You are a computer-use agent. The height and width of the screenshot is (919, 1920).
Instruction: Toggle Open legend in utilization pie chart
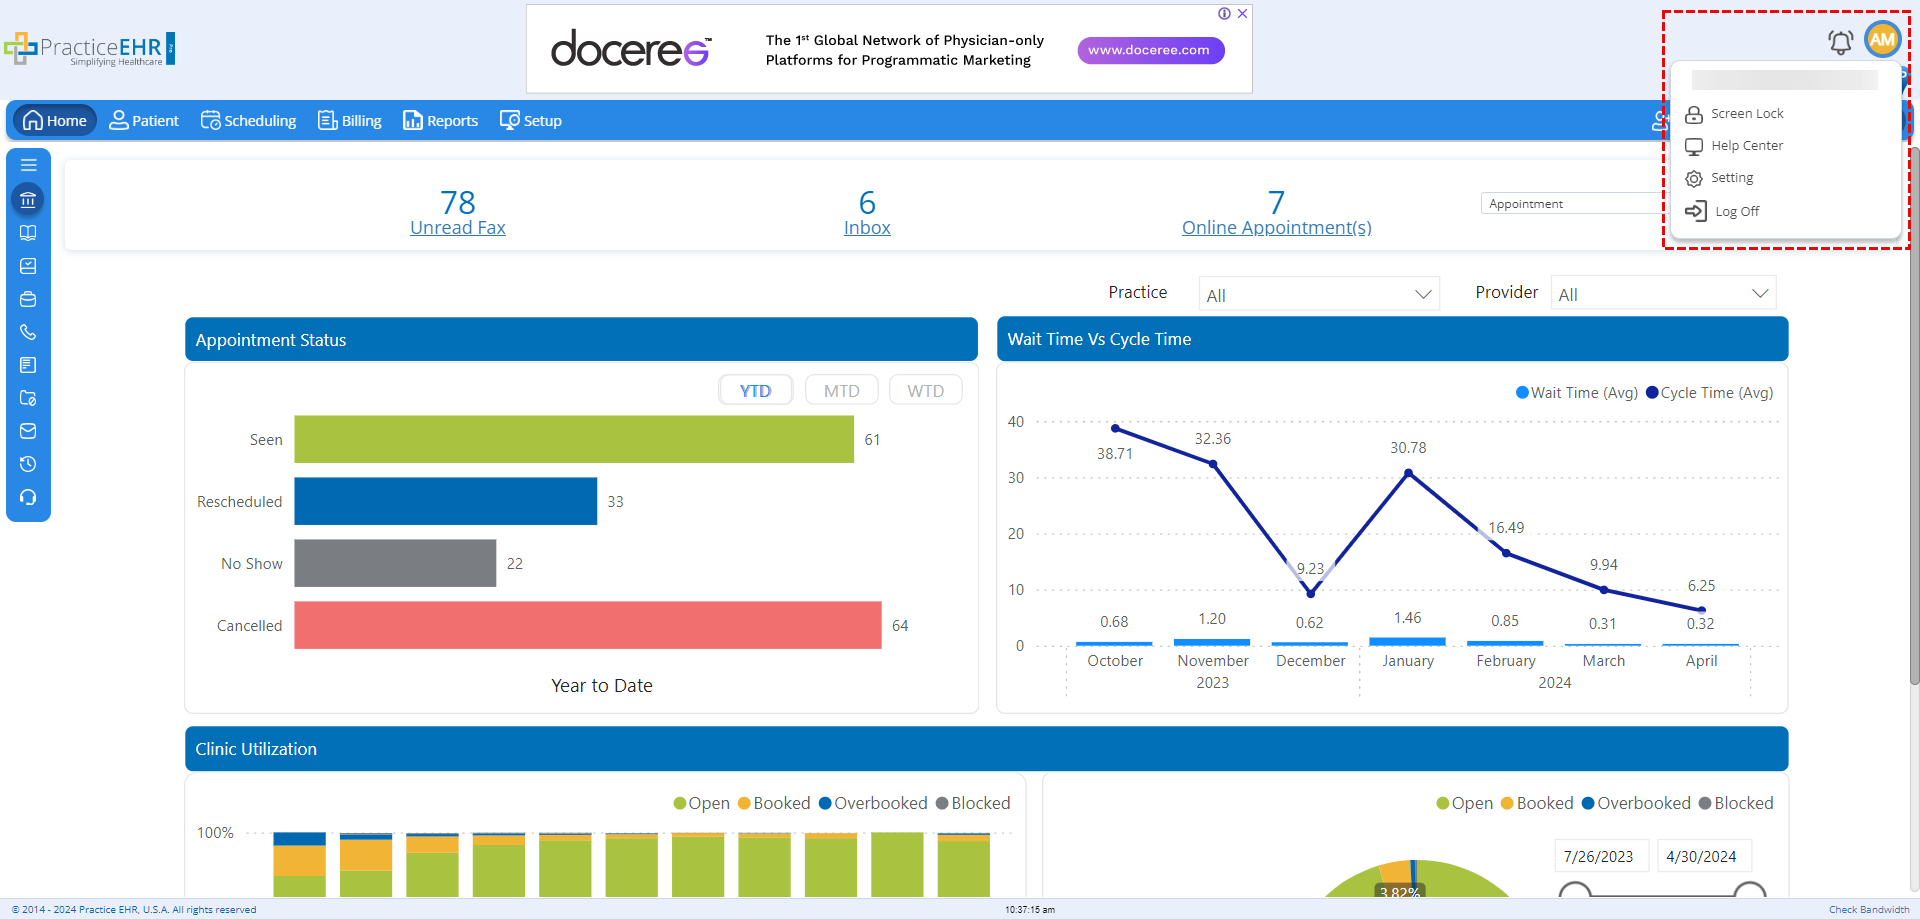1465,803
